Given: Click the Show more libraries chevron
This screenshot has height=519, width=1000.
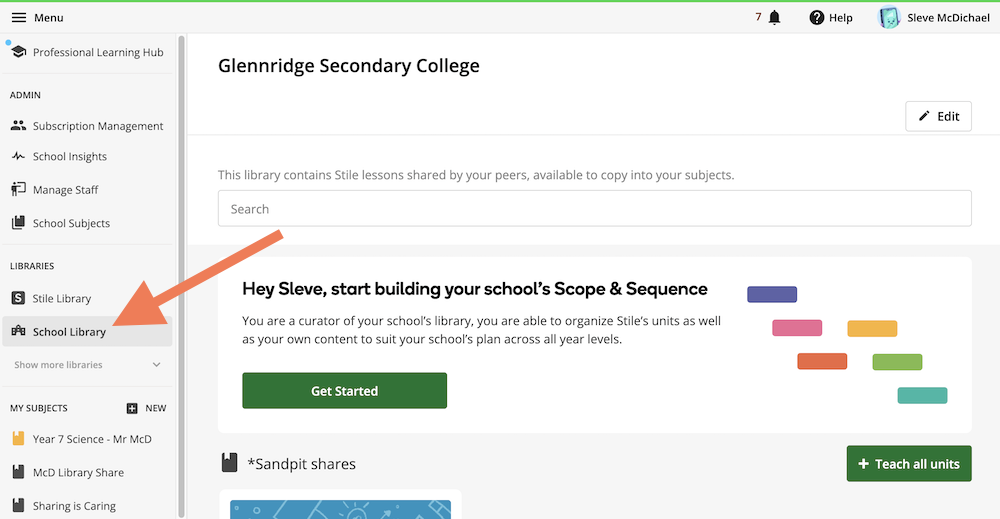Looking at the screenshot, I should 156,365.
